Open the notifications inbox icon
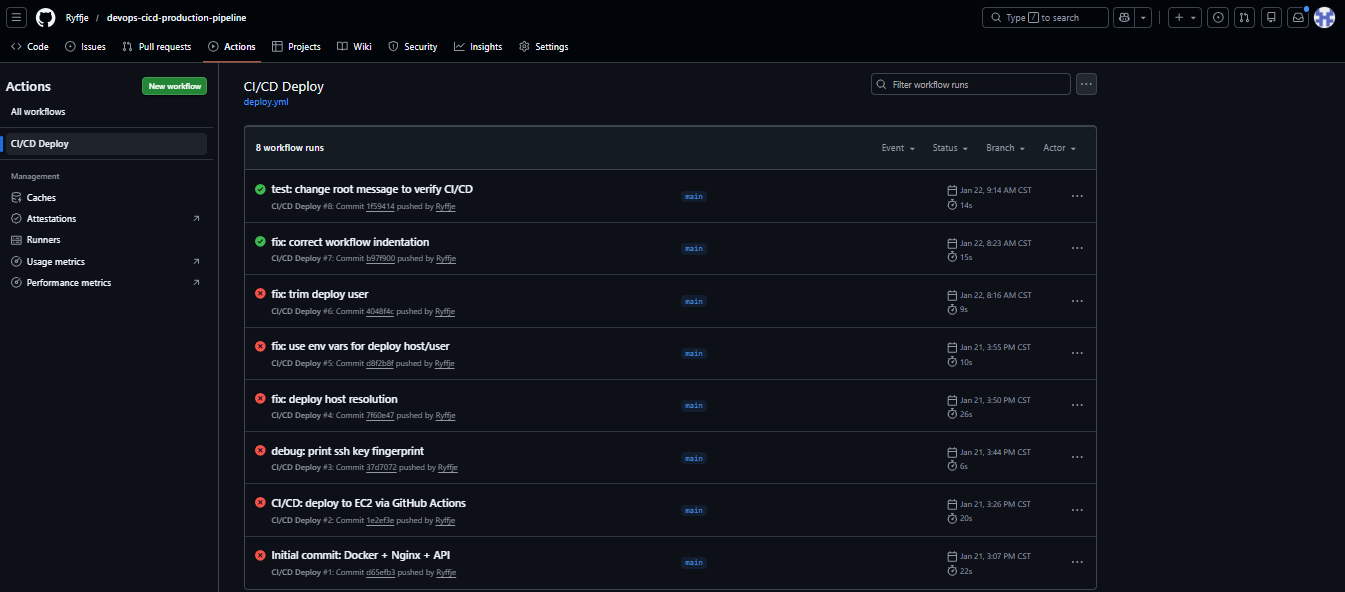Viewport: 1345px width, 592px height. point(1298,18)
